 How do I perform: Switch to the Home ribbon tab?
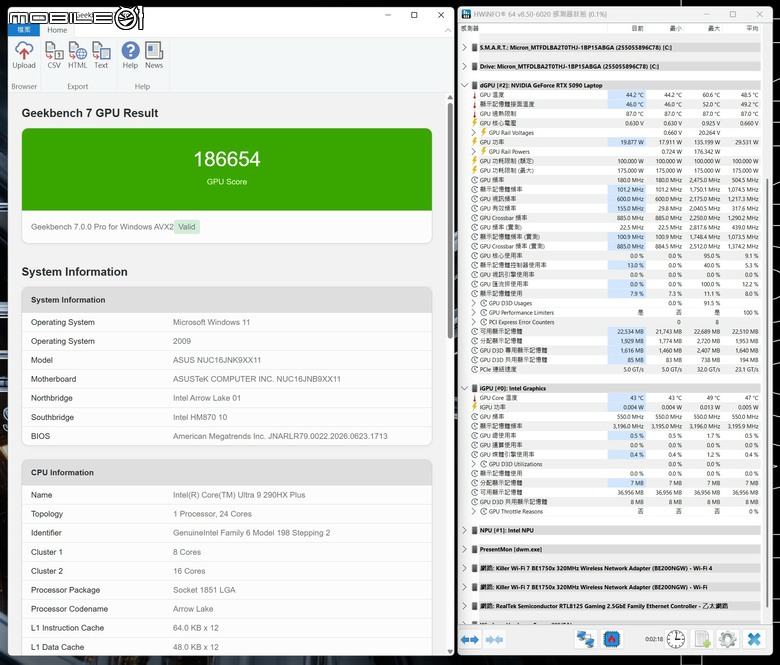tap(57, 30)
